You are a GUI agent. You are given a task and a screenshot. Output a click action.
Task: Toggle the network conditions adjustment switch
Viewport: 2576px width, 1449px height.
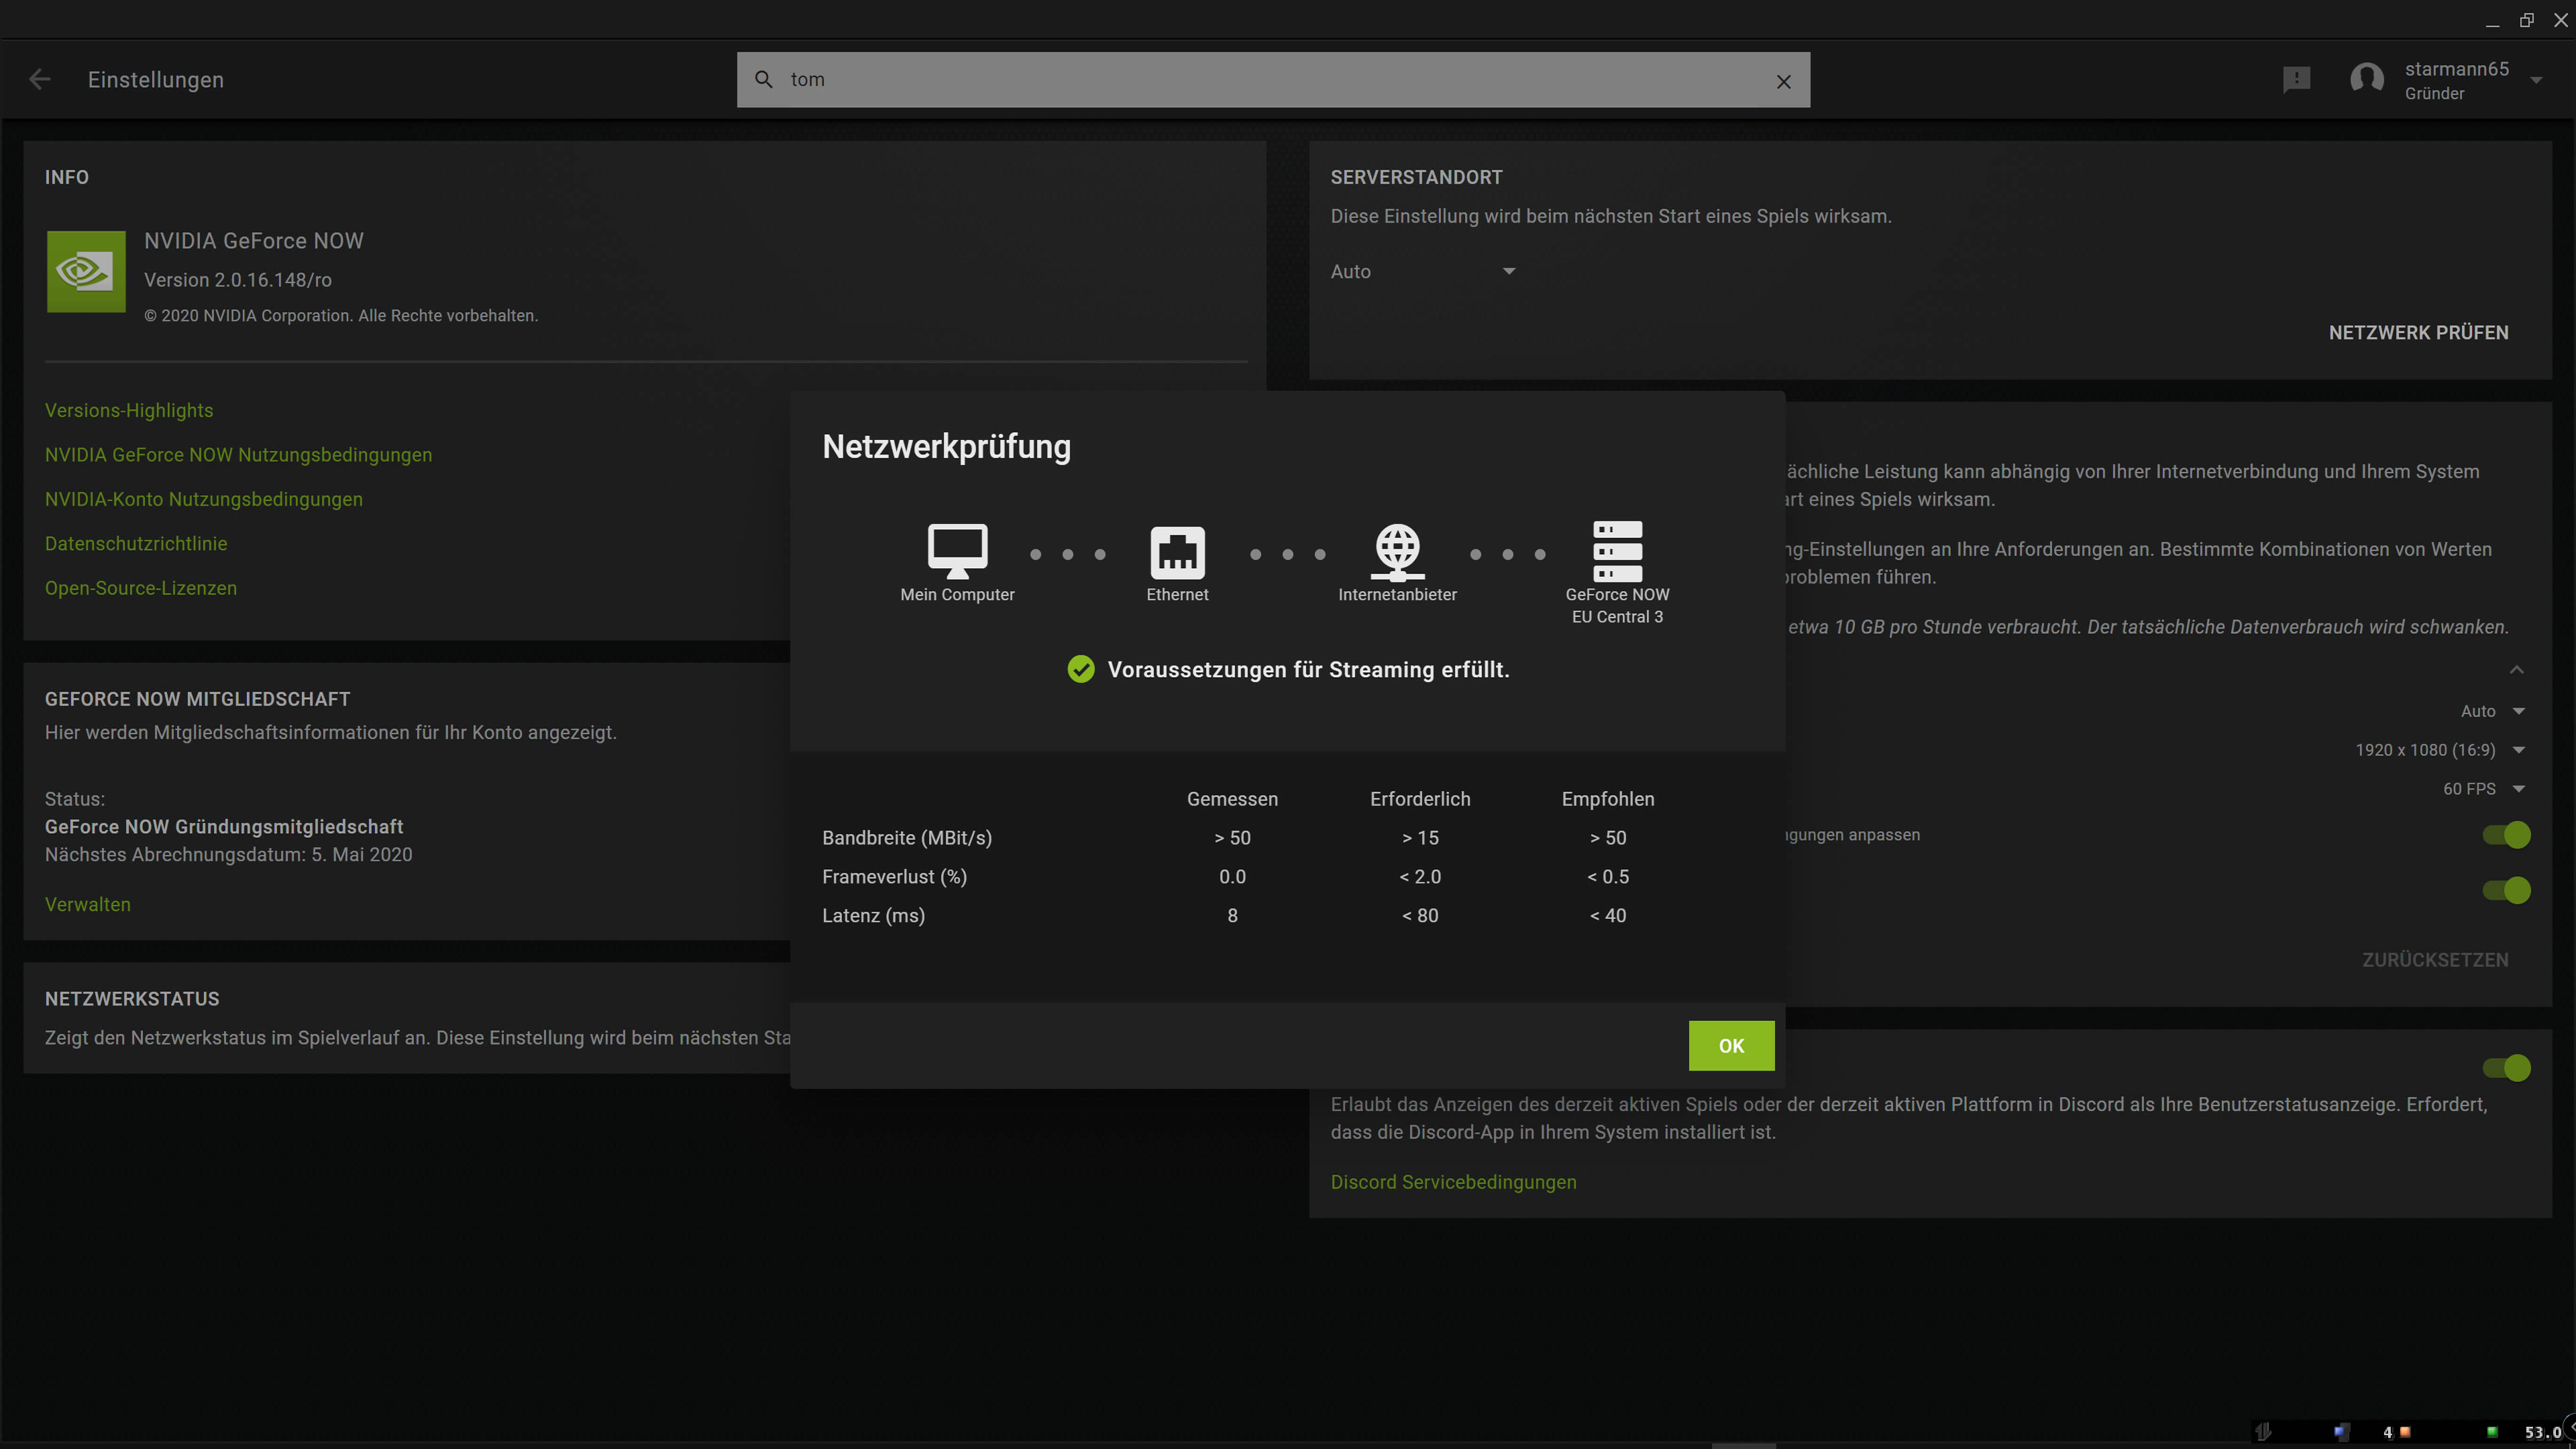point(2506,835)
